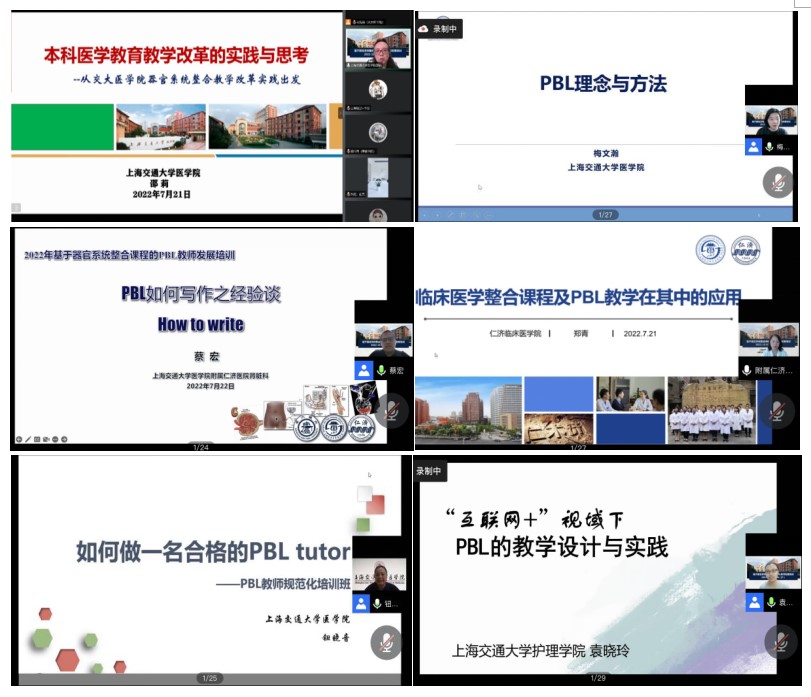
Task: Click the blue person icon beside 袁晓玲's video label
Action: 753,603
